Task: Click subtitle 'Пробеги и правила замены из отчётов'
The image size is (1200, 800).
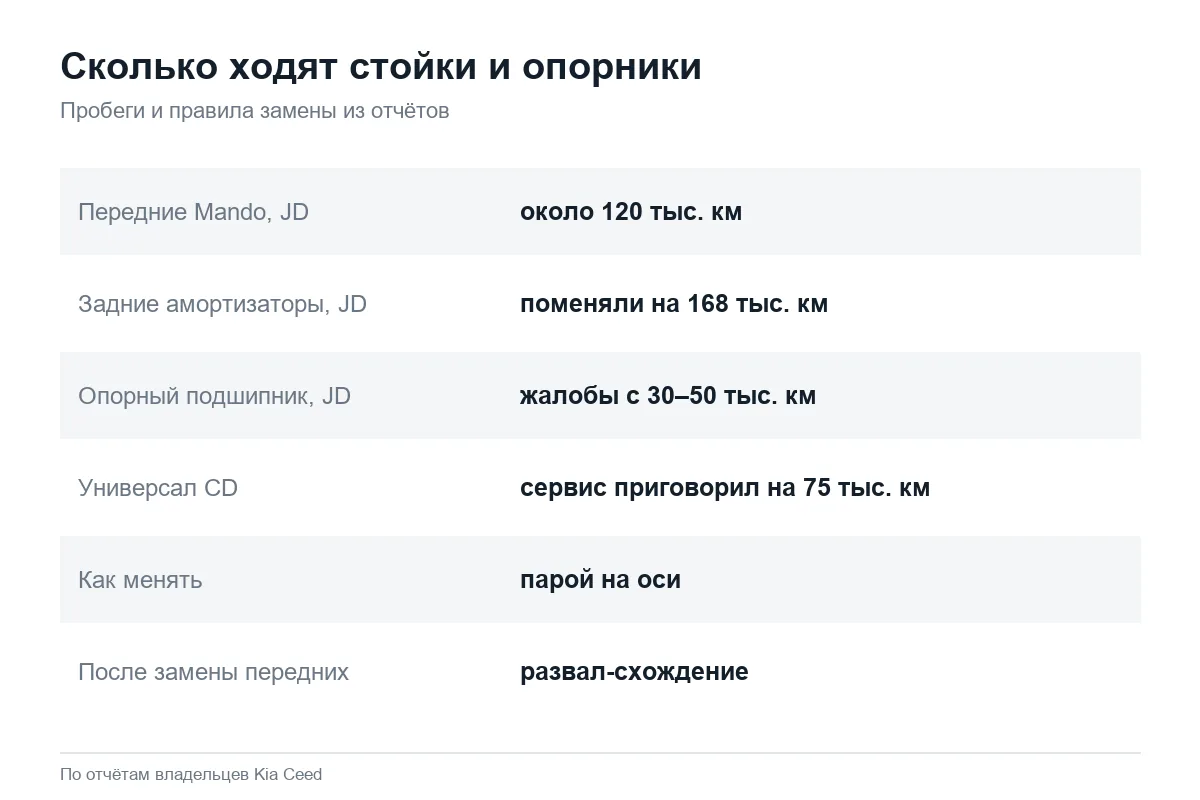Action: [x=255, y=111]
